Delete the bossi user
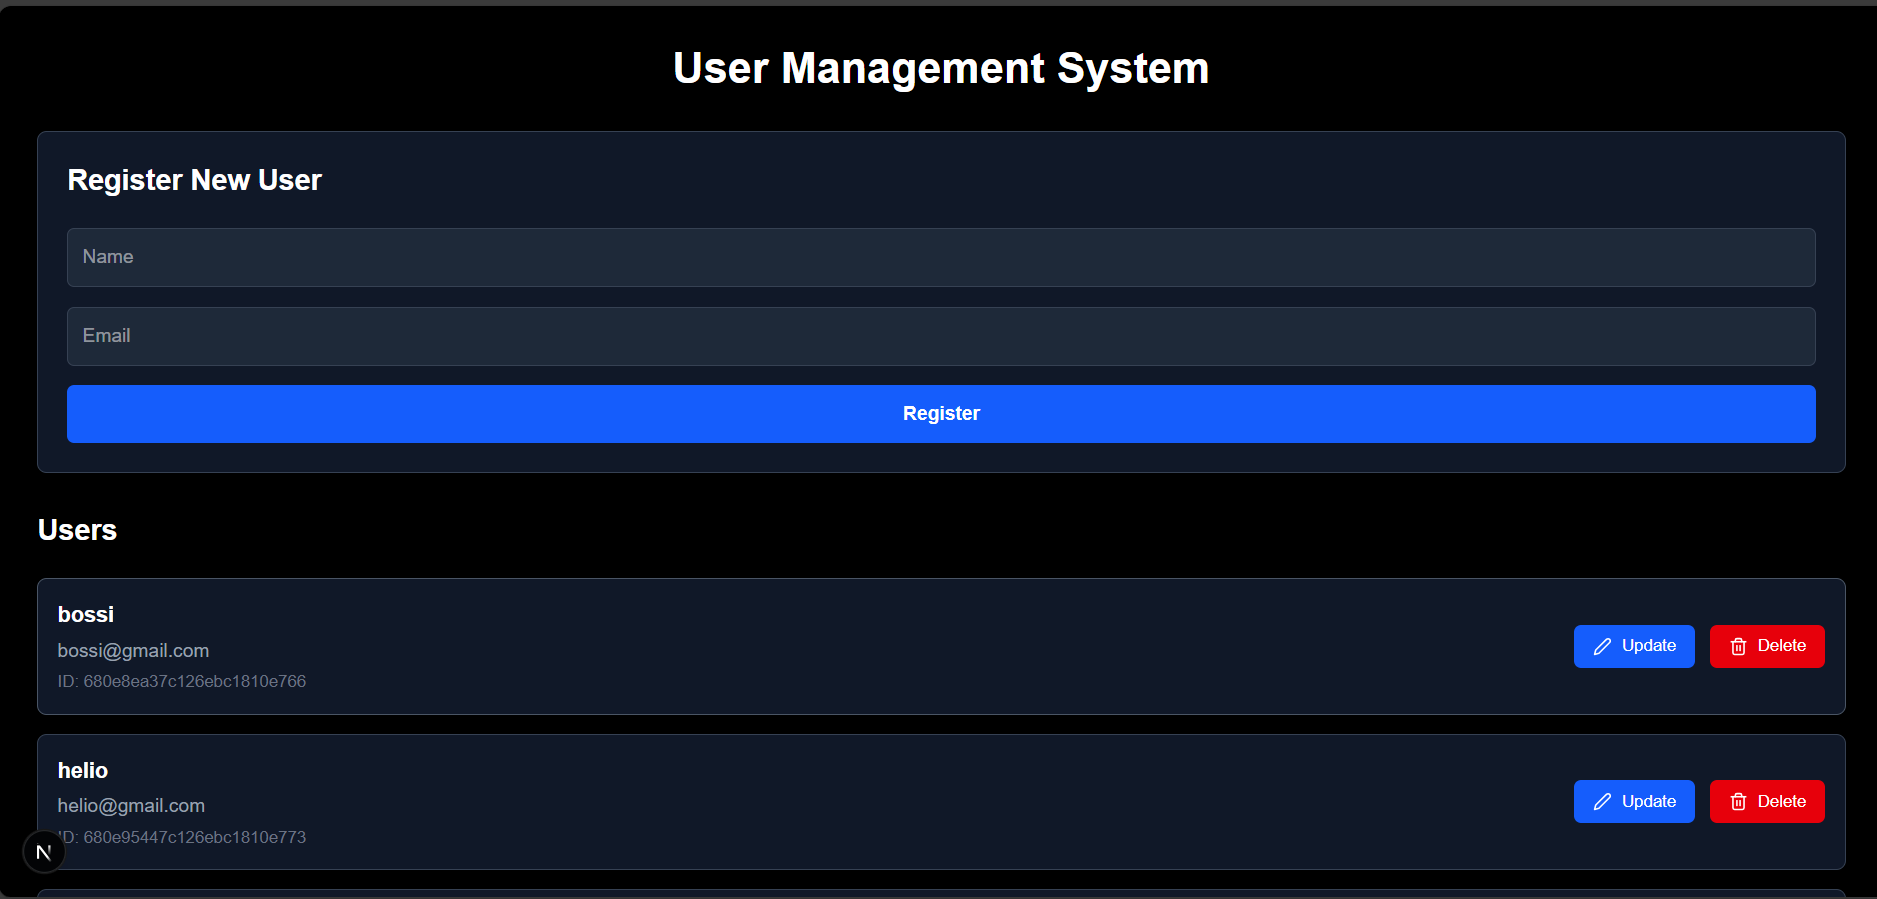Screen dimensions: 1877x899 click(1767, 646)
